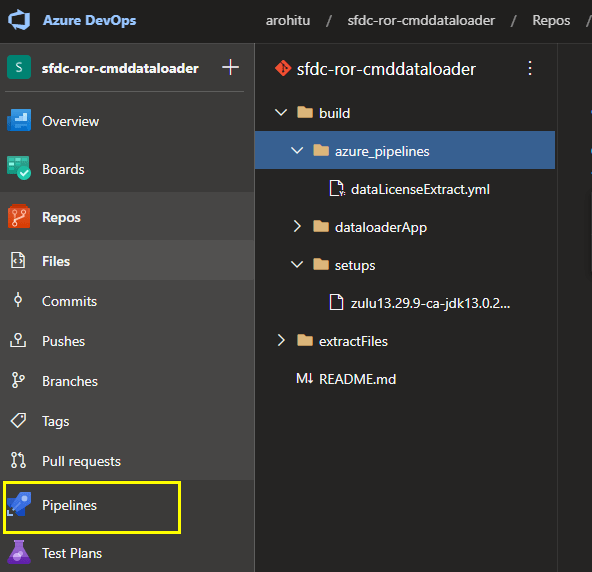Click the Files code-page icon
592x572 pixels.
18,261
